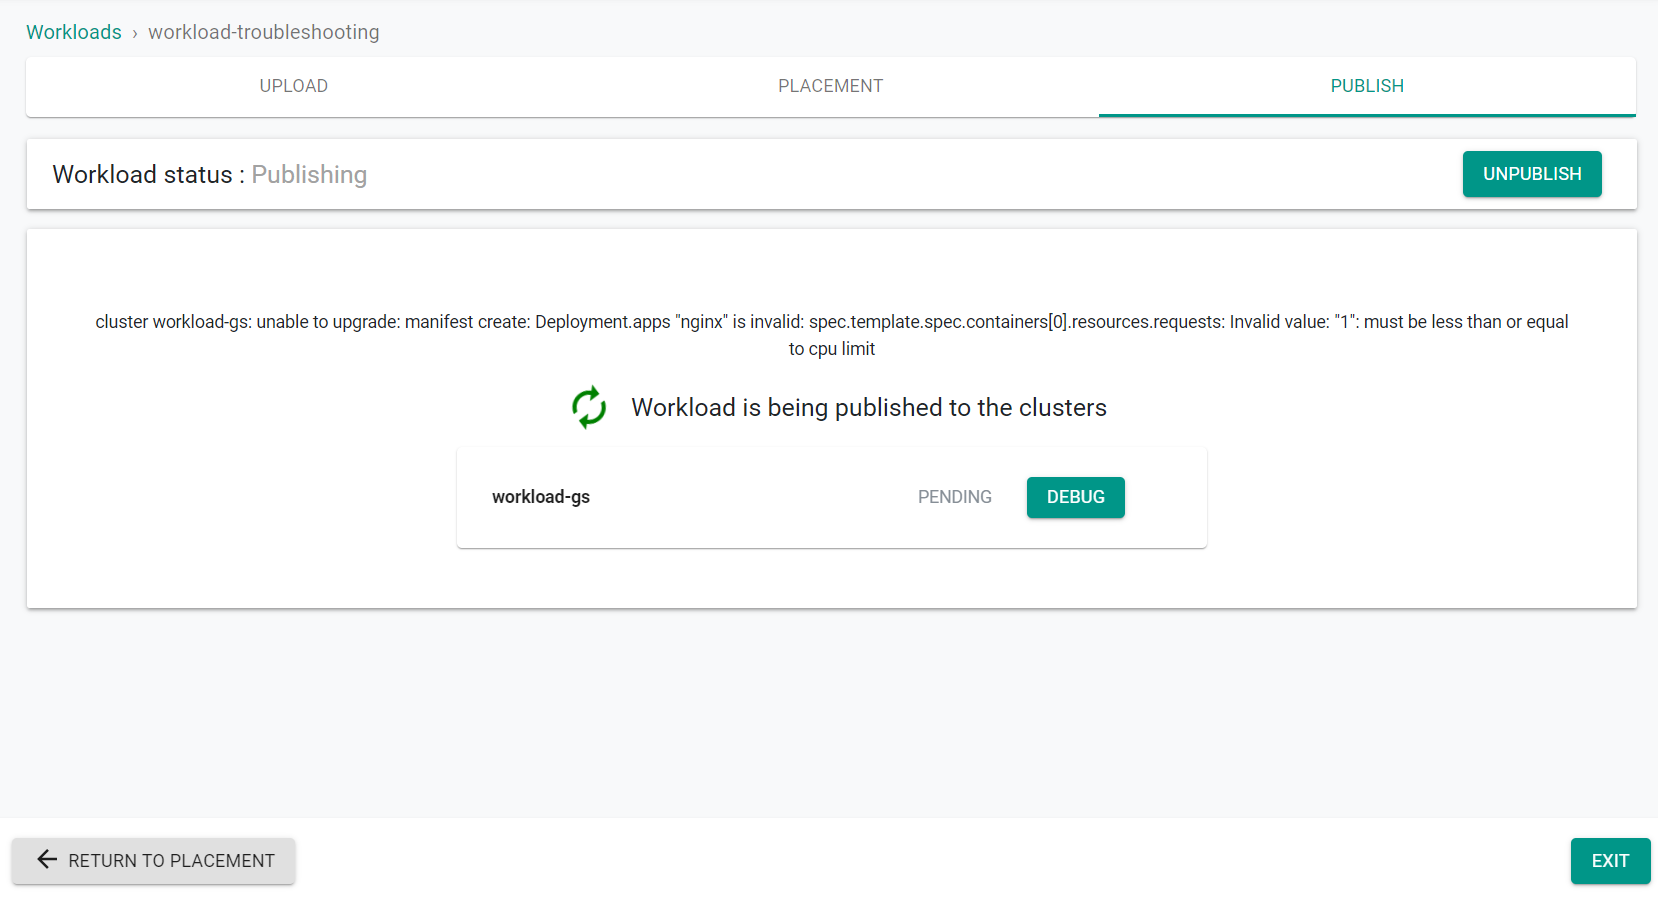Click the PENDING status label
The height and width of the screenshot is (897, 1658).
pyautogui.click(x=955, y=497)
